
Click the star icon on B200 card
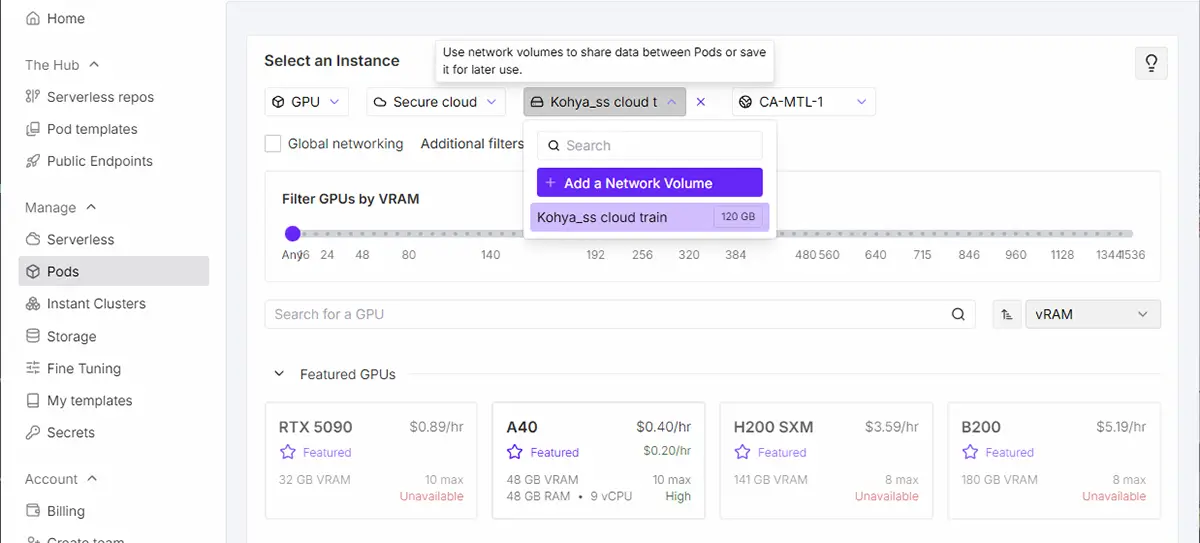[x=970, y=452]
